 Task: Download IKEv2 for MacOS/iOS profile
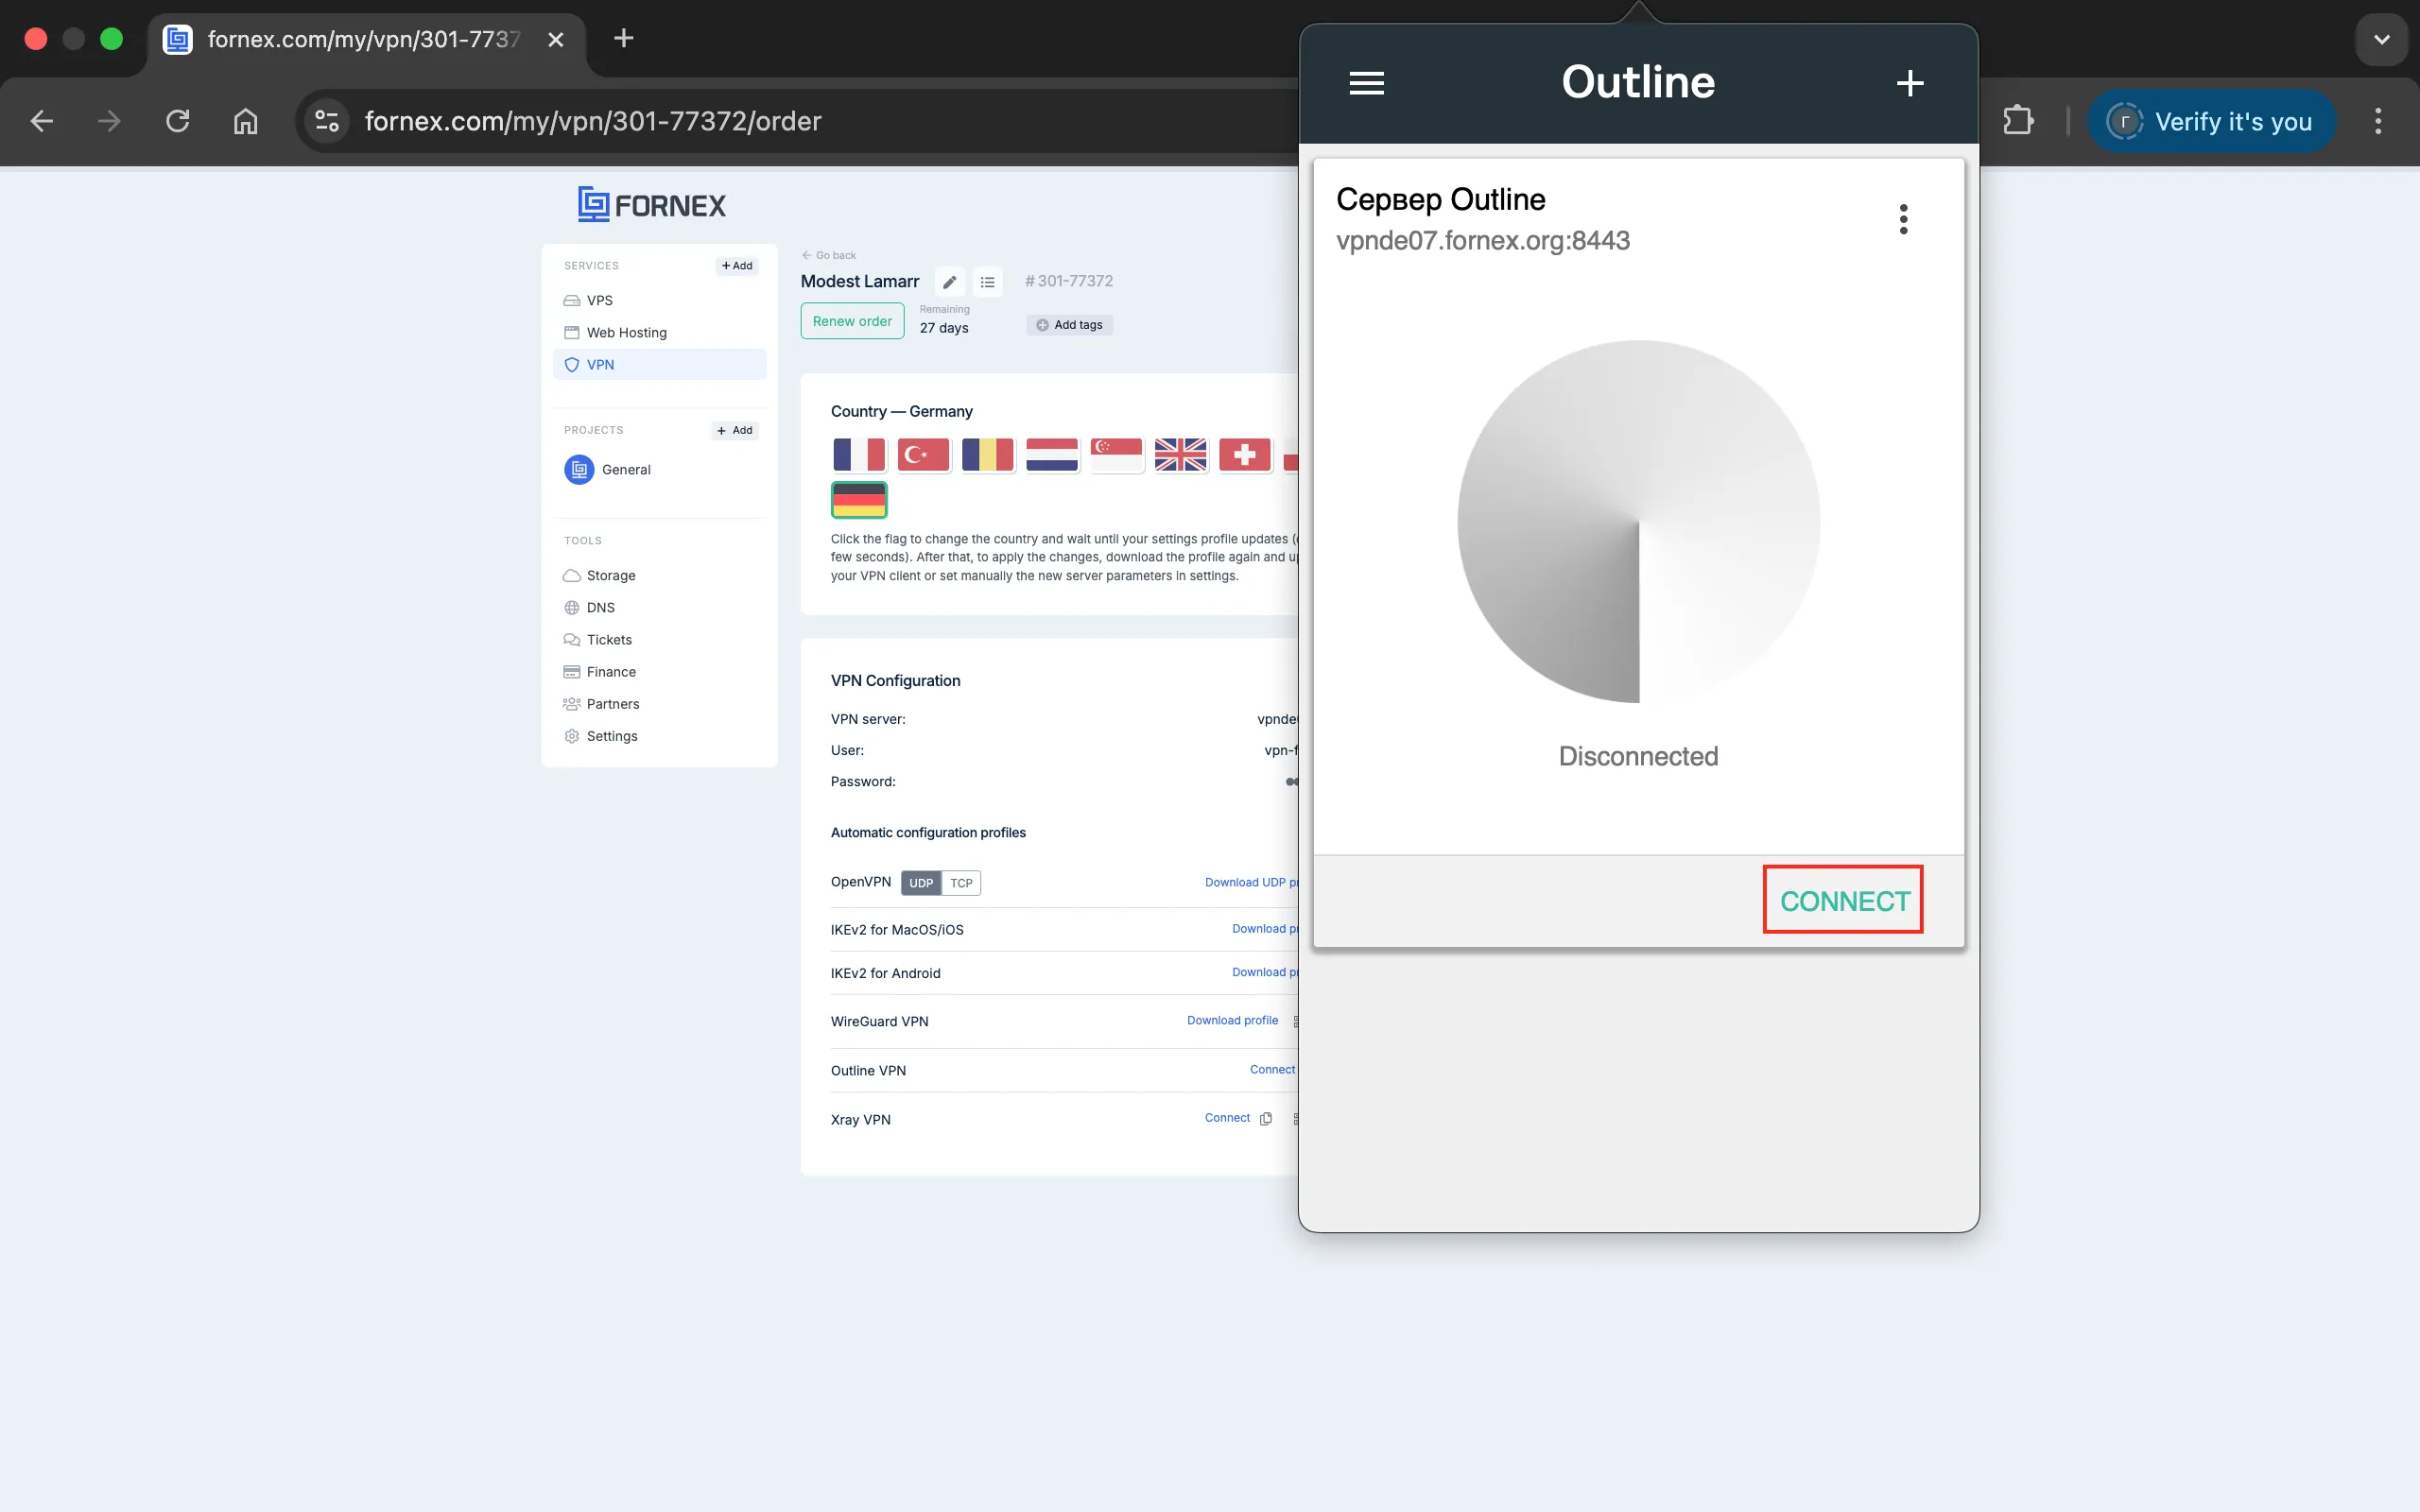1265,929
